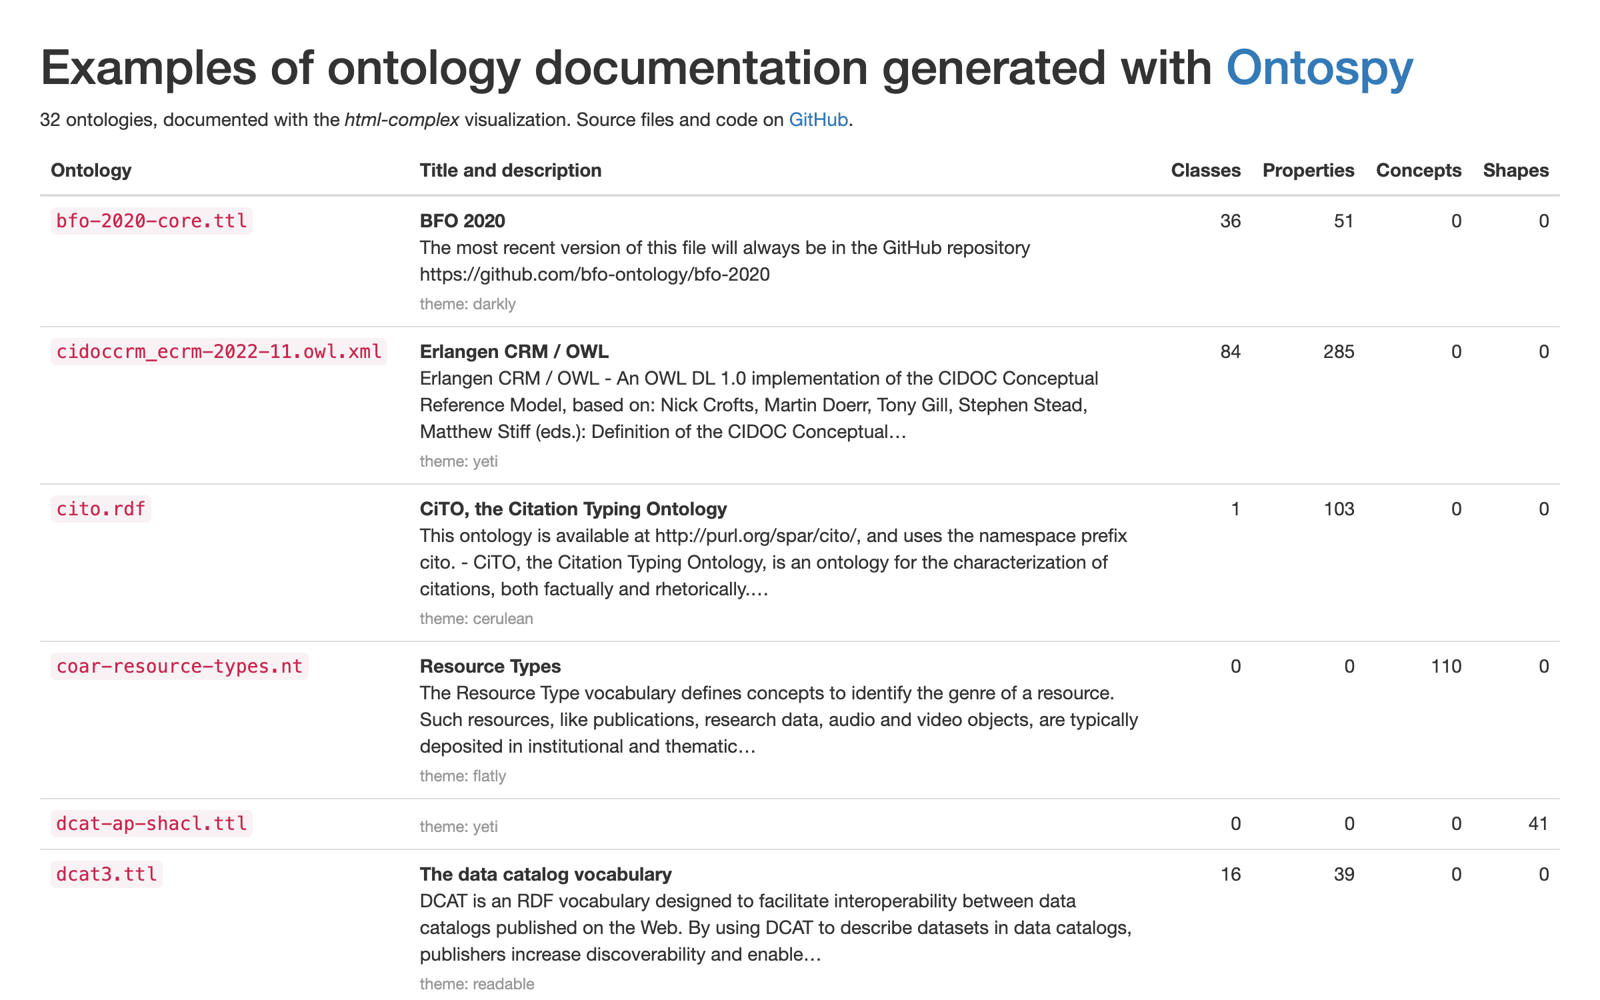
Task: Select the Resource Types title
Action: pyautogui.click(x=490, y=666)
